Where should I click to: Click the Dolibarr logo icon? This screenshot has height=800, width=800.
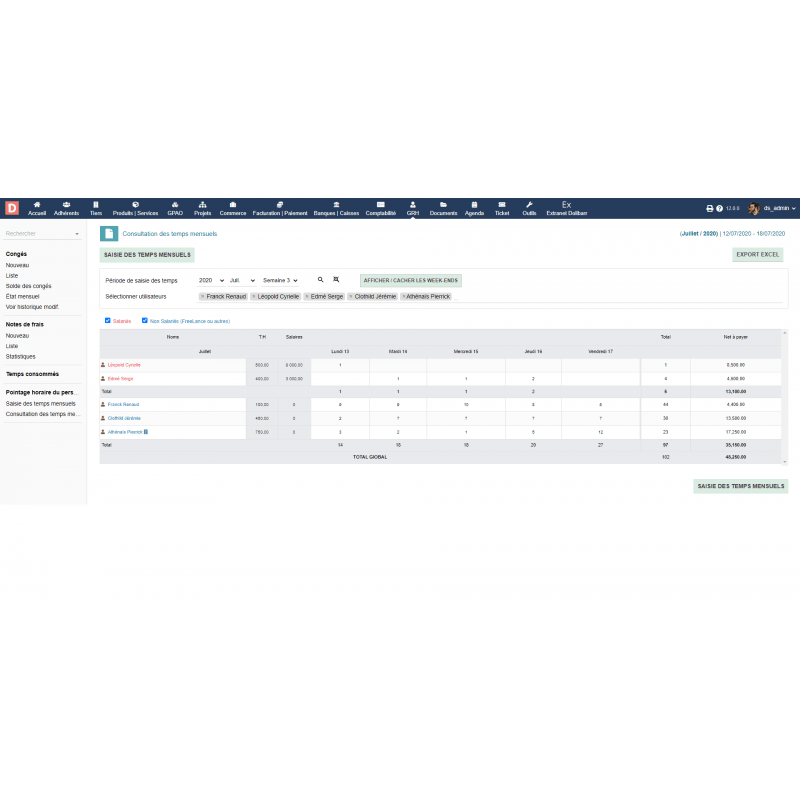(x=12, y=208)
